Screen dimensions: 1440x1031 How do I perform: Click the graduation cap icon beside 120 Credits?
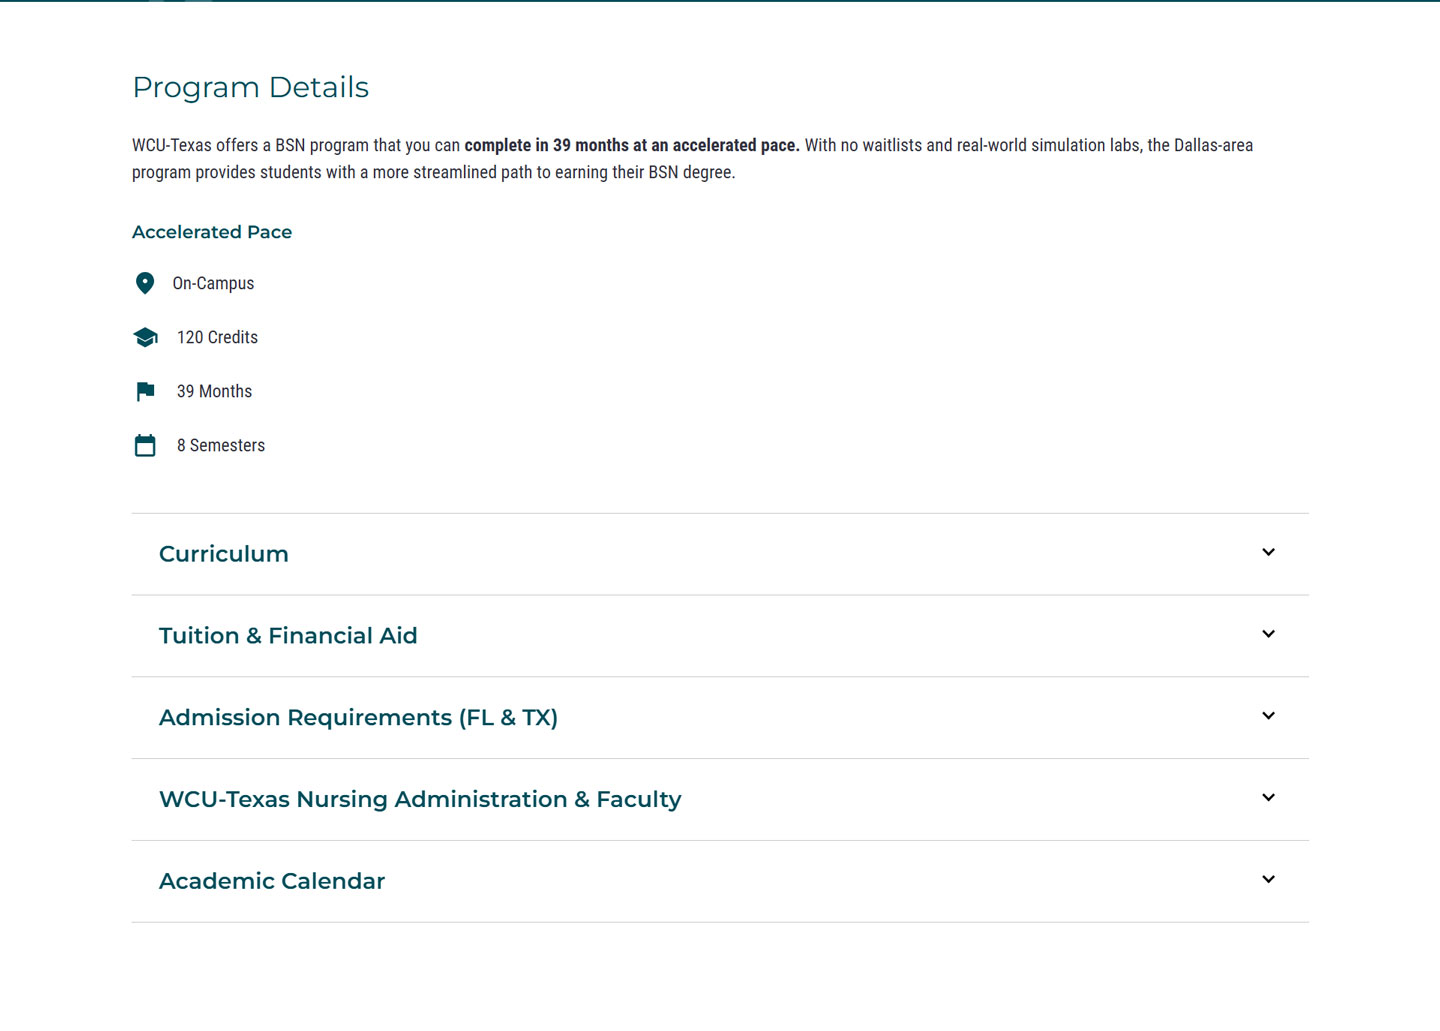145,337
